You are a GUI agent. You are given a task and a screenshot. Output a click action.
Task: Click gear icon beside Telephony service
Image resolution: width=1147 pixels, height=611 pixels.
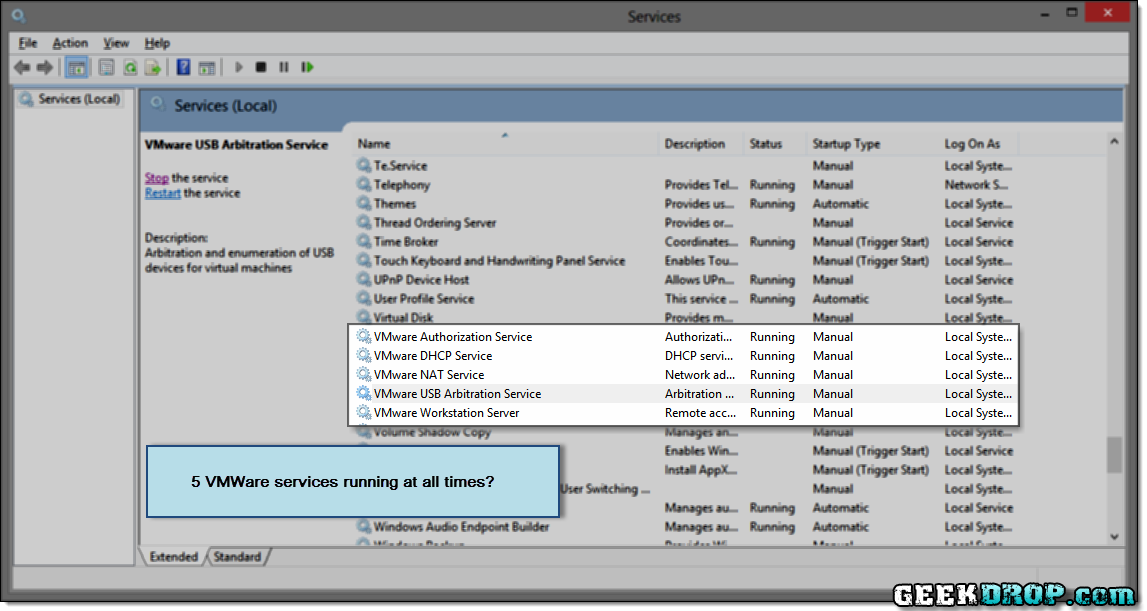coord(364,184)
